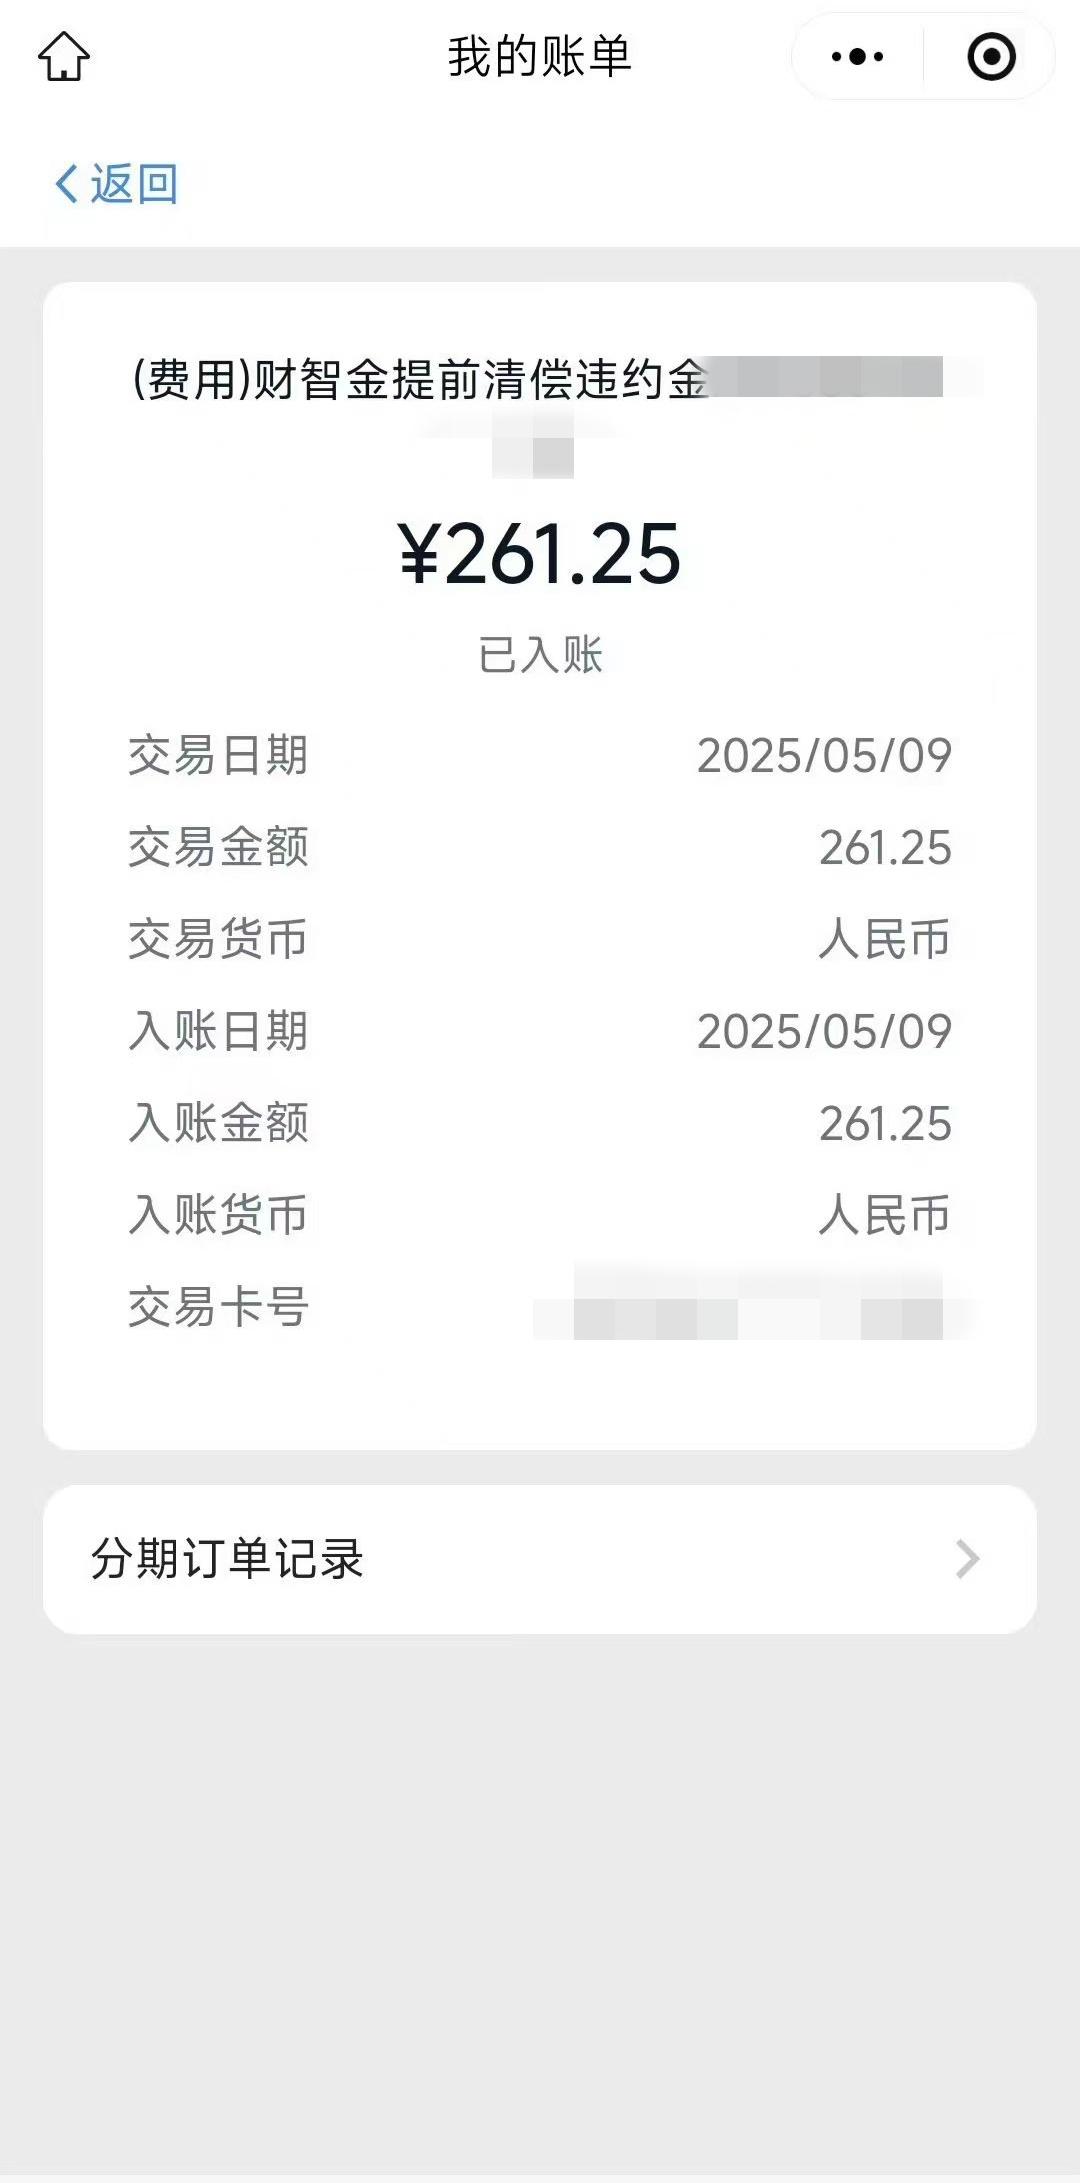Image resolution: width=1080 pixels, height=2183 pixels.
Task: Expand the 分期订单记录 right chevron
Action: coord(966,1558)
